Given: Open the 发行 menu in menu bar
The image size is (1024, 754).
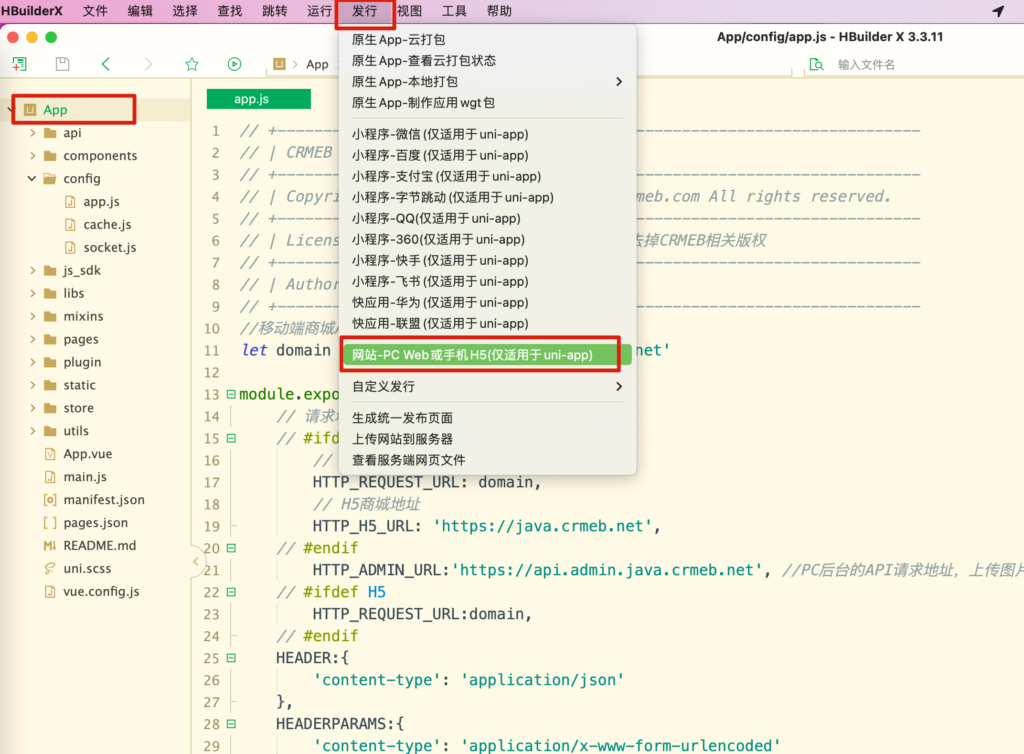Looking at the screenshot, I should [x=364, y=11].
